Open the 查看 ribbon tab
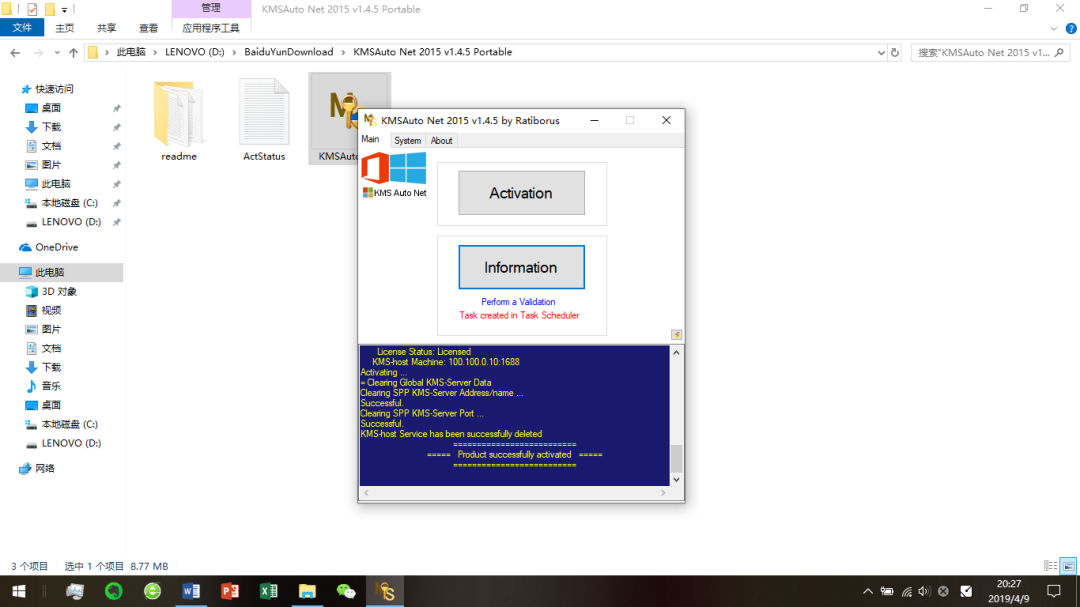Image resolution: width=1080 pixels, height=607 pixels. [148, 28]
